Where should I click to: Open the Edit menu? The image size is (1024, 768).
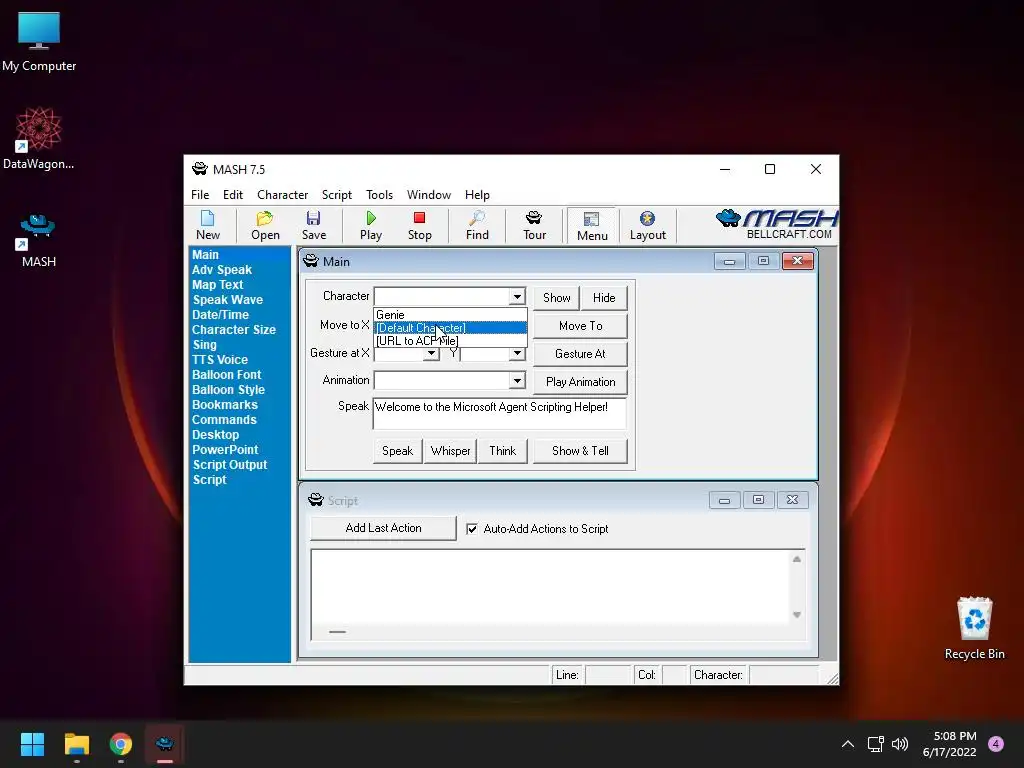(x=232, y=195)
